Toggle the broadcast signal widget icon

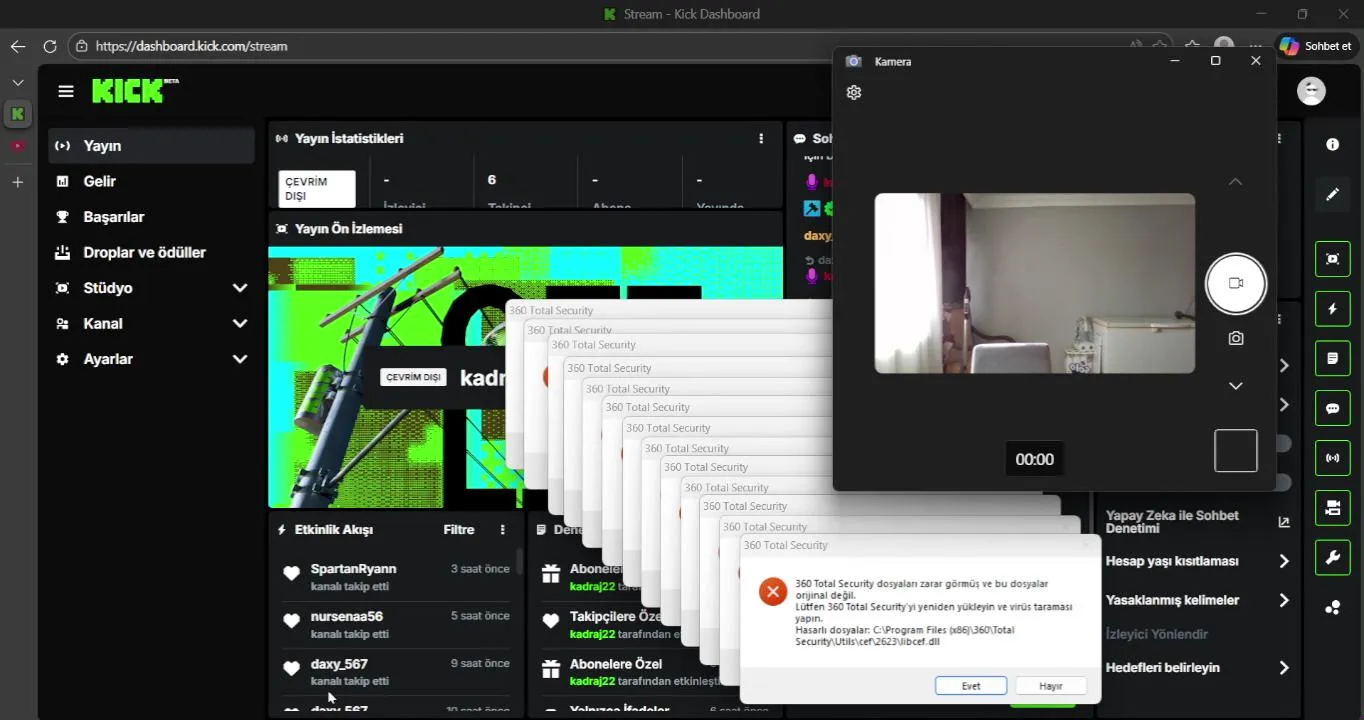pyautogui.click(x=1332, y=458)
